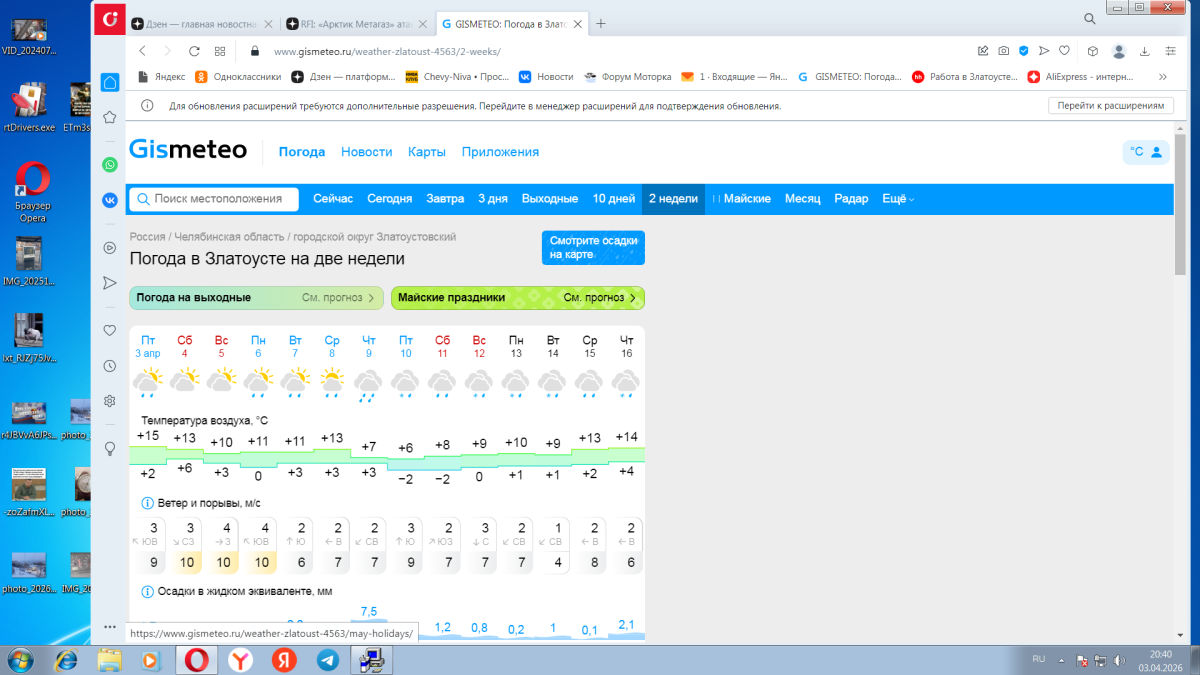Open History from the sidebar clock icon
Image resolution: width=1200 pixels, height=675 pixels.
click(110, 366)
